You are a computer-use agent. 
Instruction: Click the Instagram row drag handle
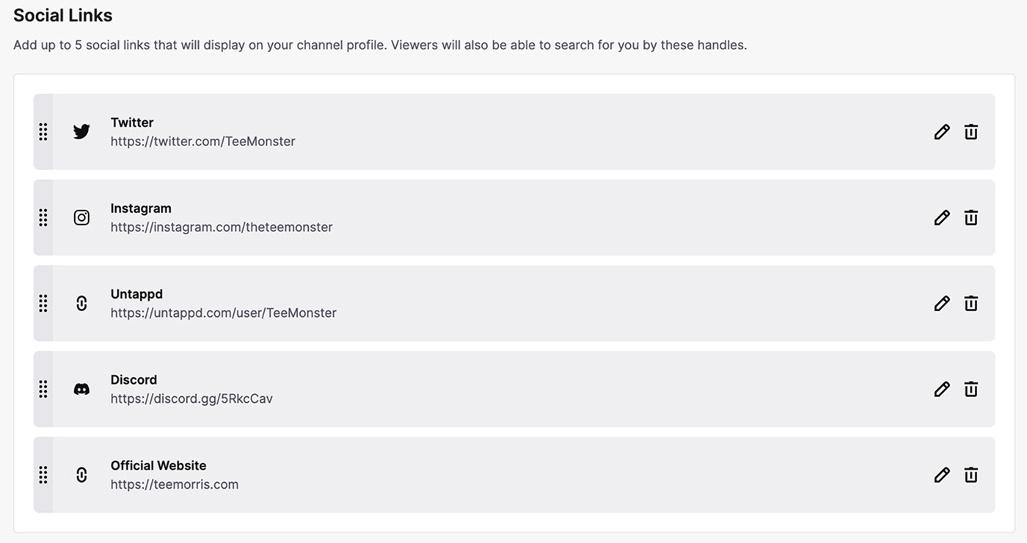(43, 218)
